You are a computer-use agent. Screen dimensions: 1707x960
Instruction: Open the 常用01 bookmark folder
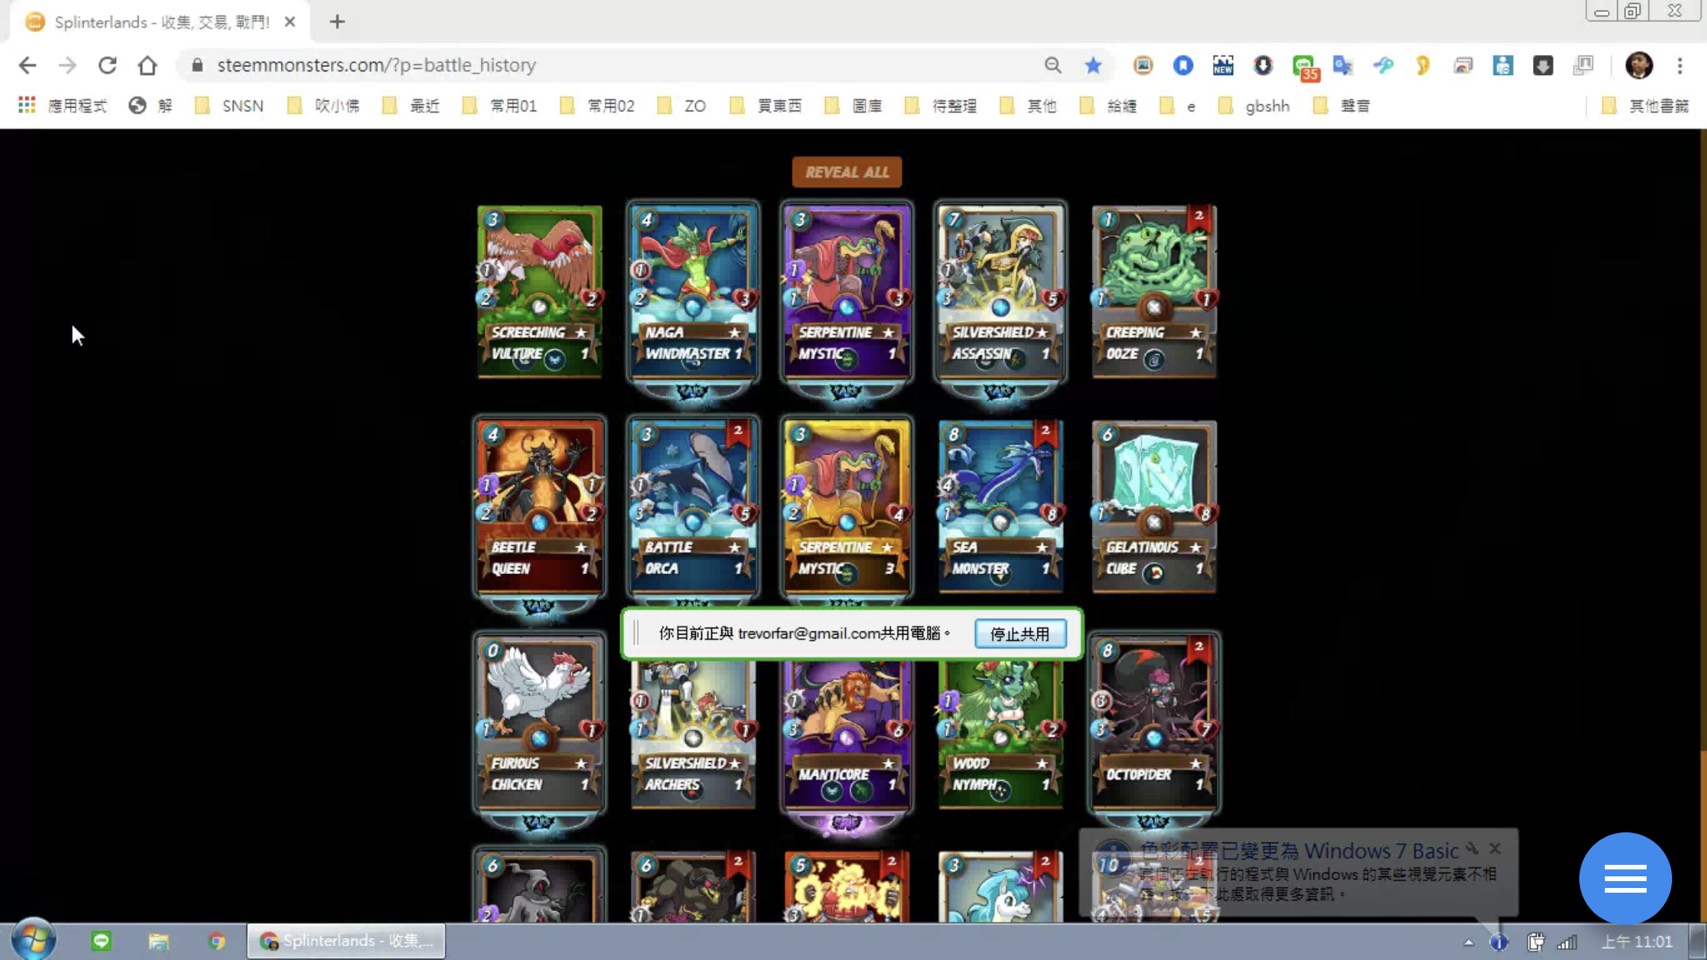pyautogui.click(x=499, y=106)
